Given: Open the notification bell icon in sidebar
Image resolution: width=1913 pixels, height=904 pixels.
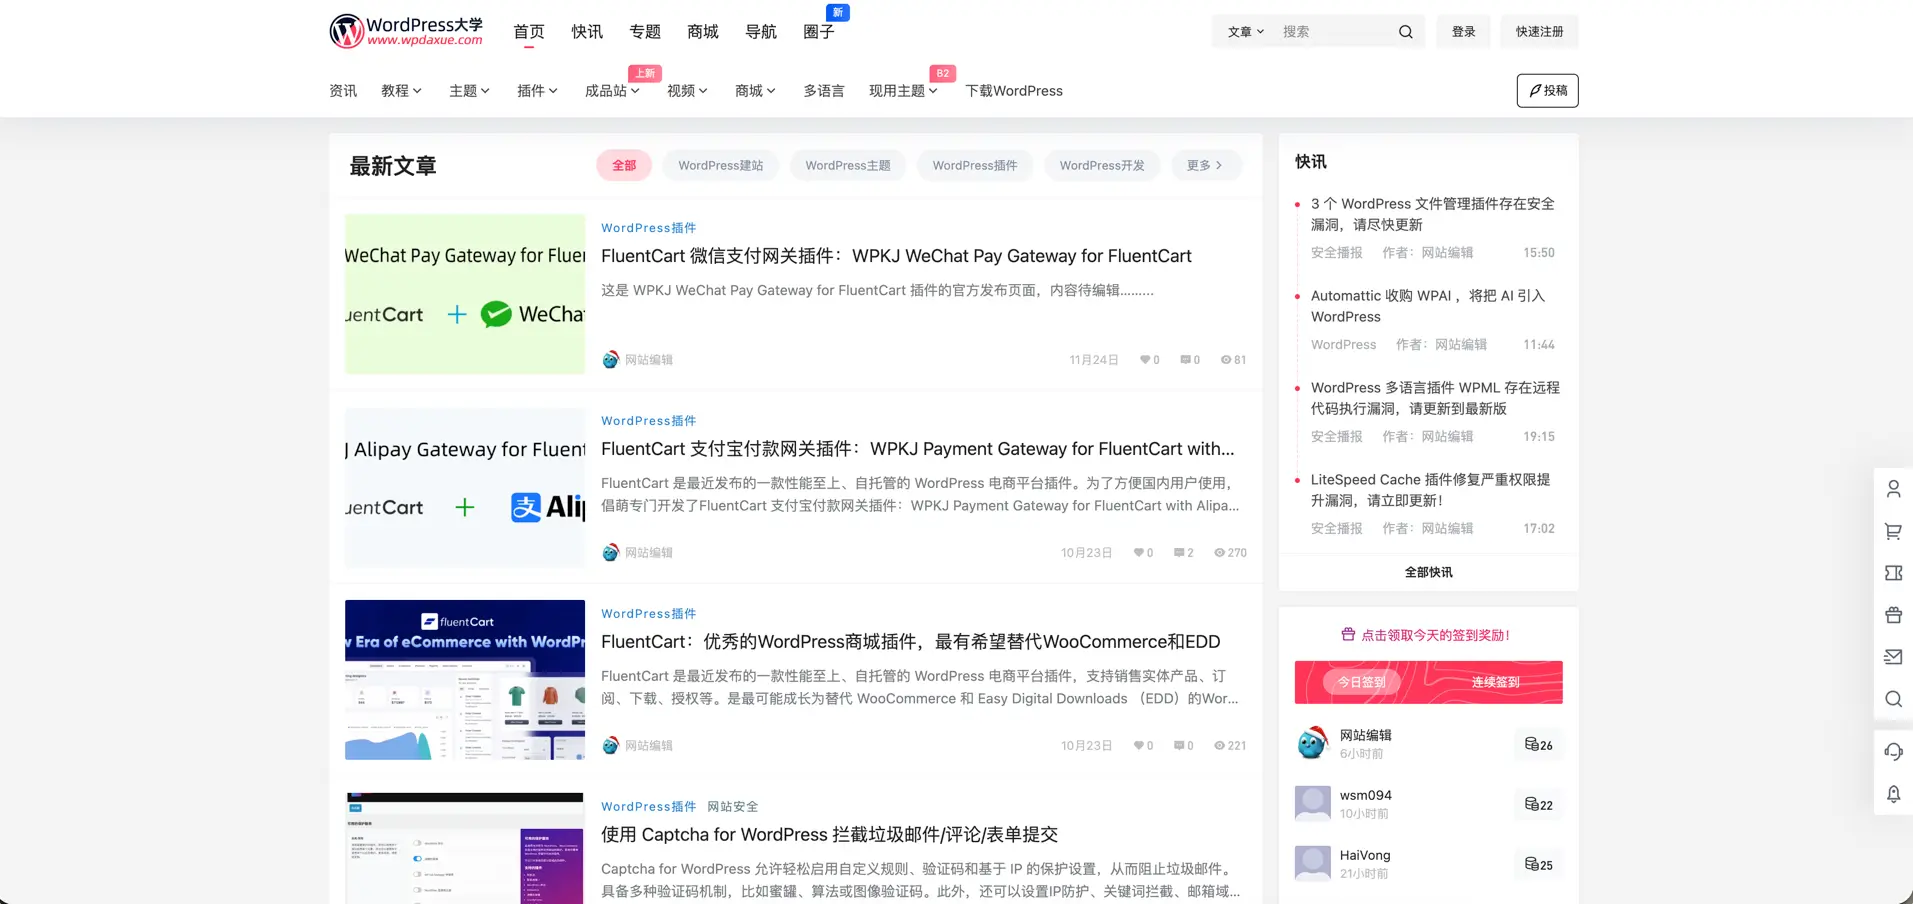Looking at the screenshot, I should point(1893,794).
